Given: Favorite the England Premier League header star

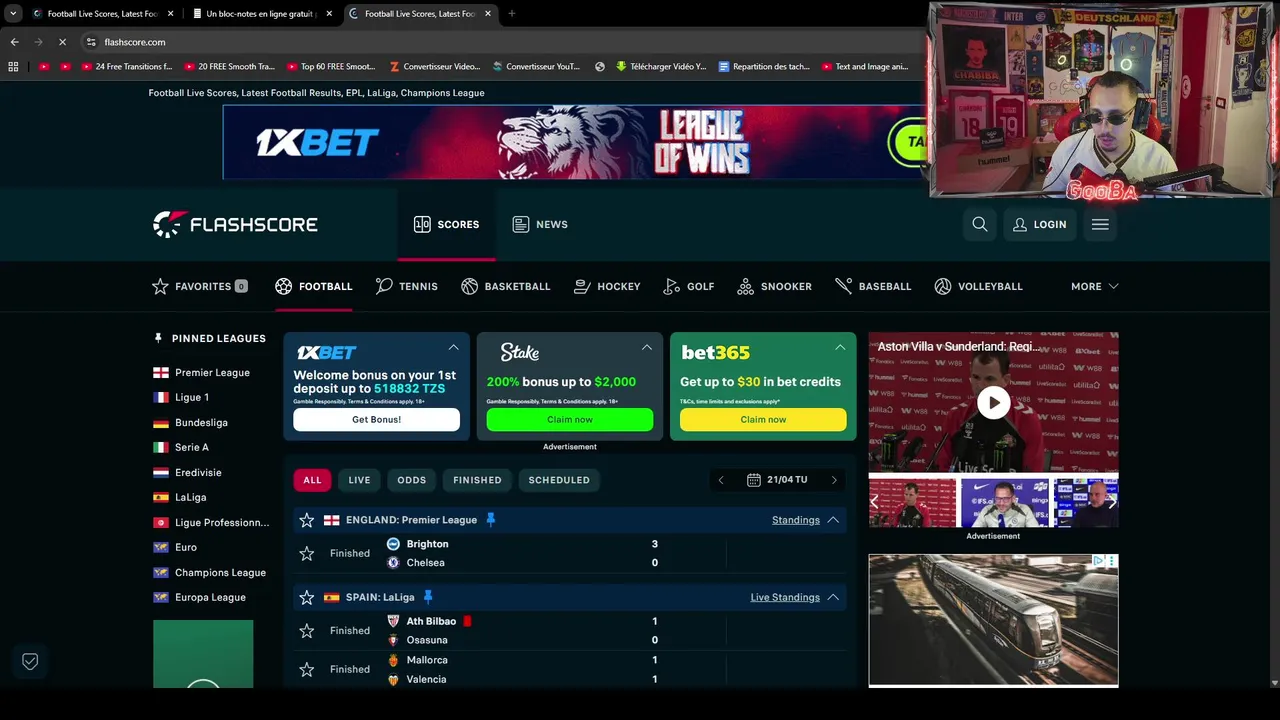Looking at the screenshot, I should [307, 520].
